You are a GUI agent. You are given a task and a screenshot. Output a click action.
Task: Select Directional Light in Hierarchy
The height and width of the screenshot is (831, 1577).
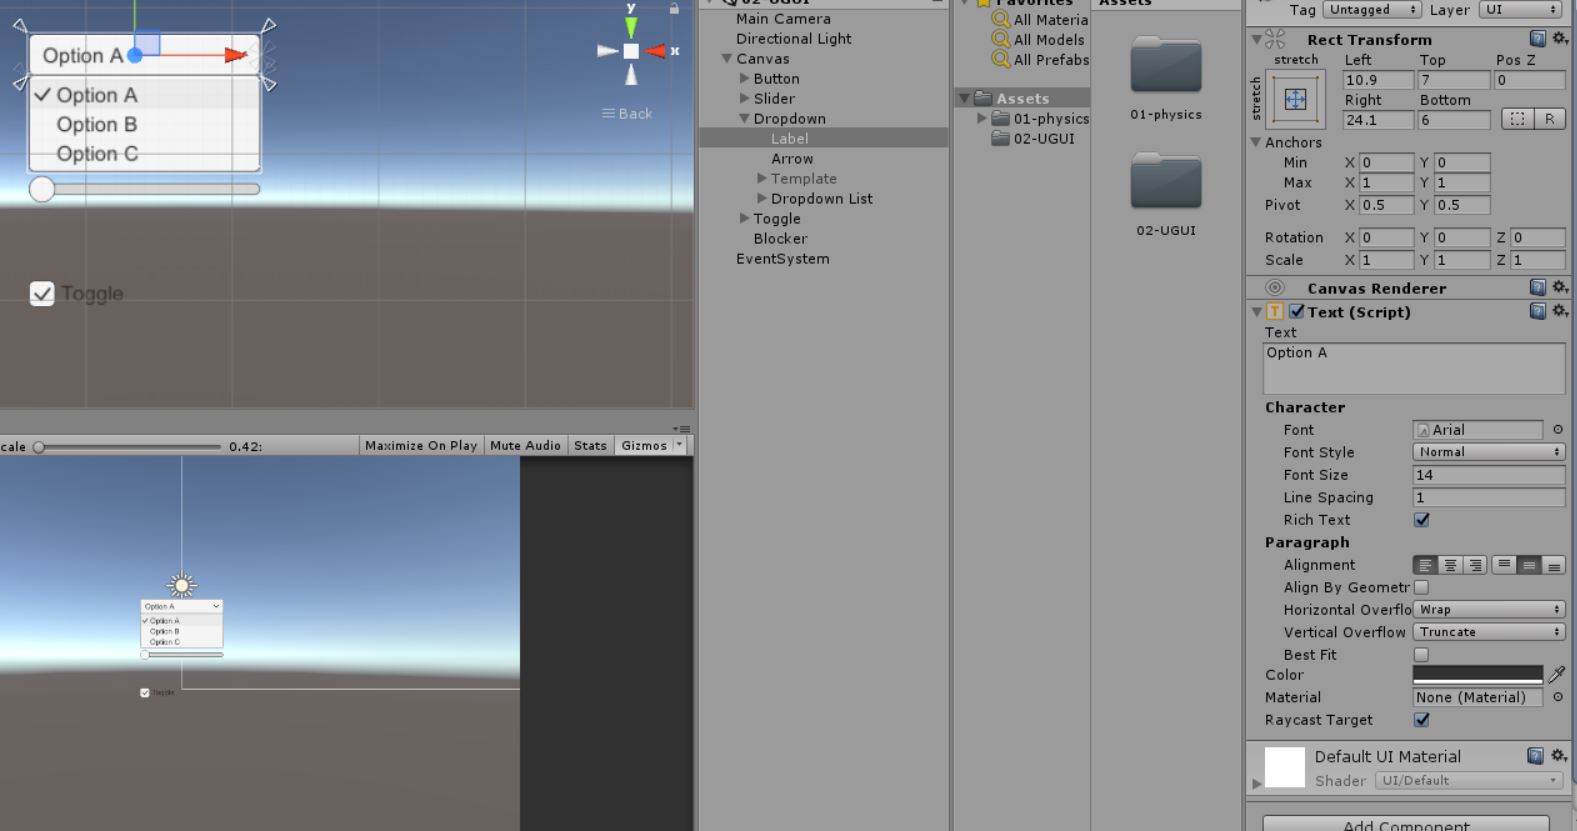click(x=794, y=39)
